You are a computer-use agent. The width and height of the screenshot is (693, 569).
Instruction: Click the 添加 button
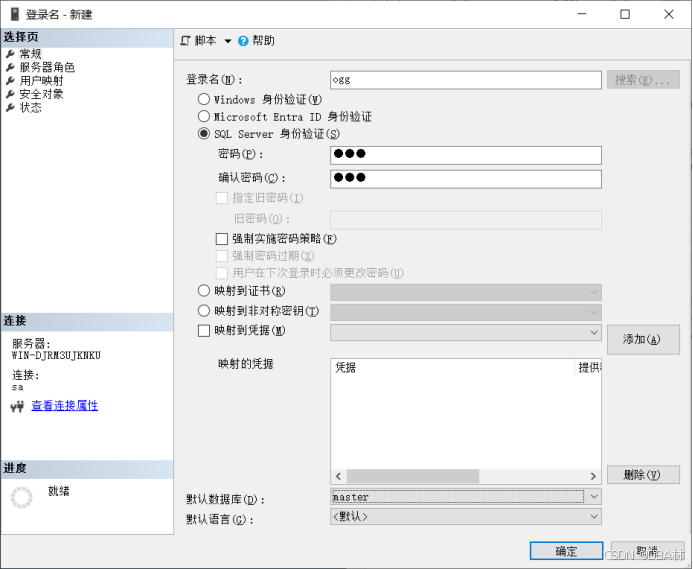tap(643, 340)
